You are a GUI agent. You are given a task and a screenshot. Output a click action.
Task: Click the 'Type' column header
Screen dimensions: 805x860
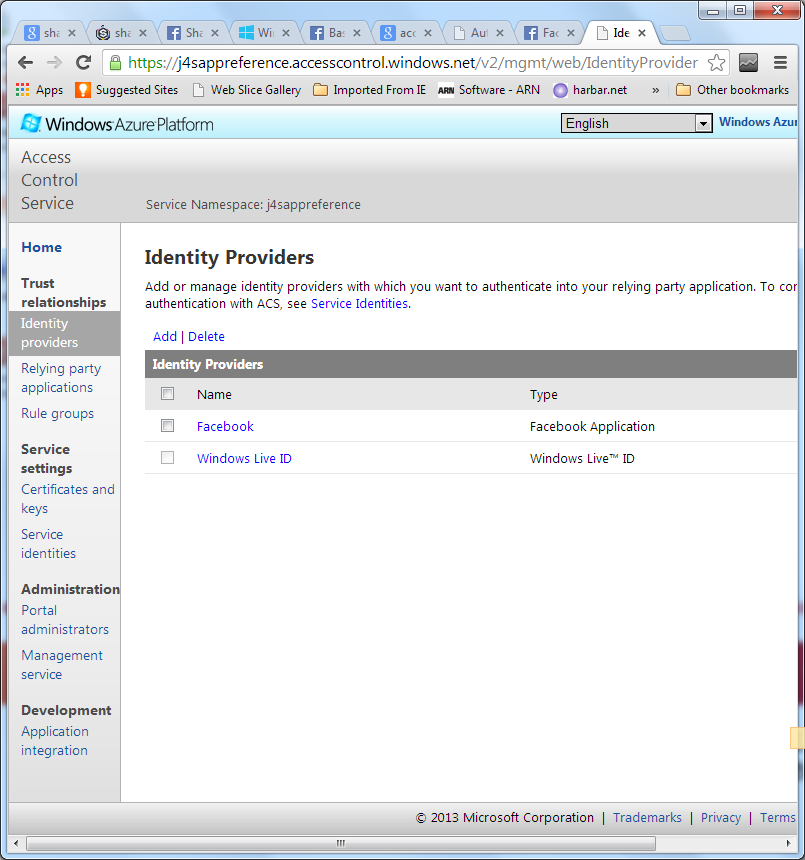[543, 394]
